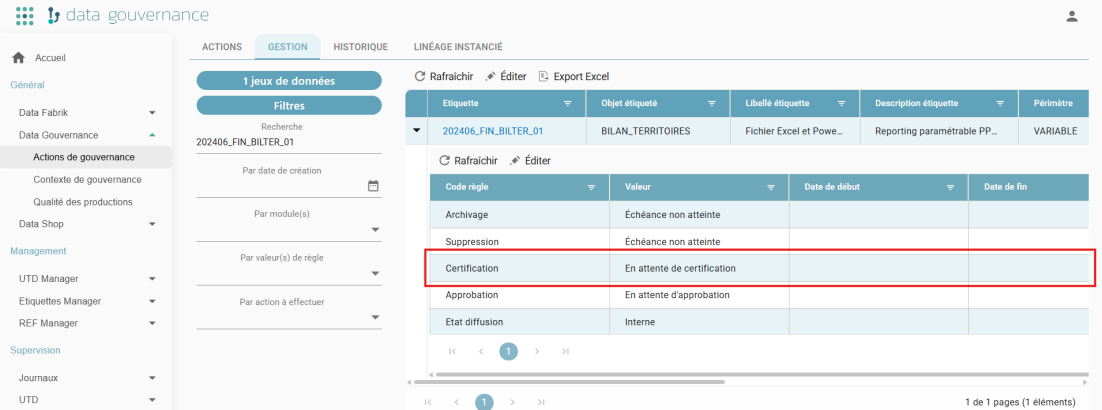Open the user account icon

pos(1072,16)
